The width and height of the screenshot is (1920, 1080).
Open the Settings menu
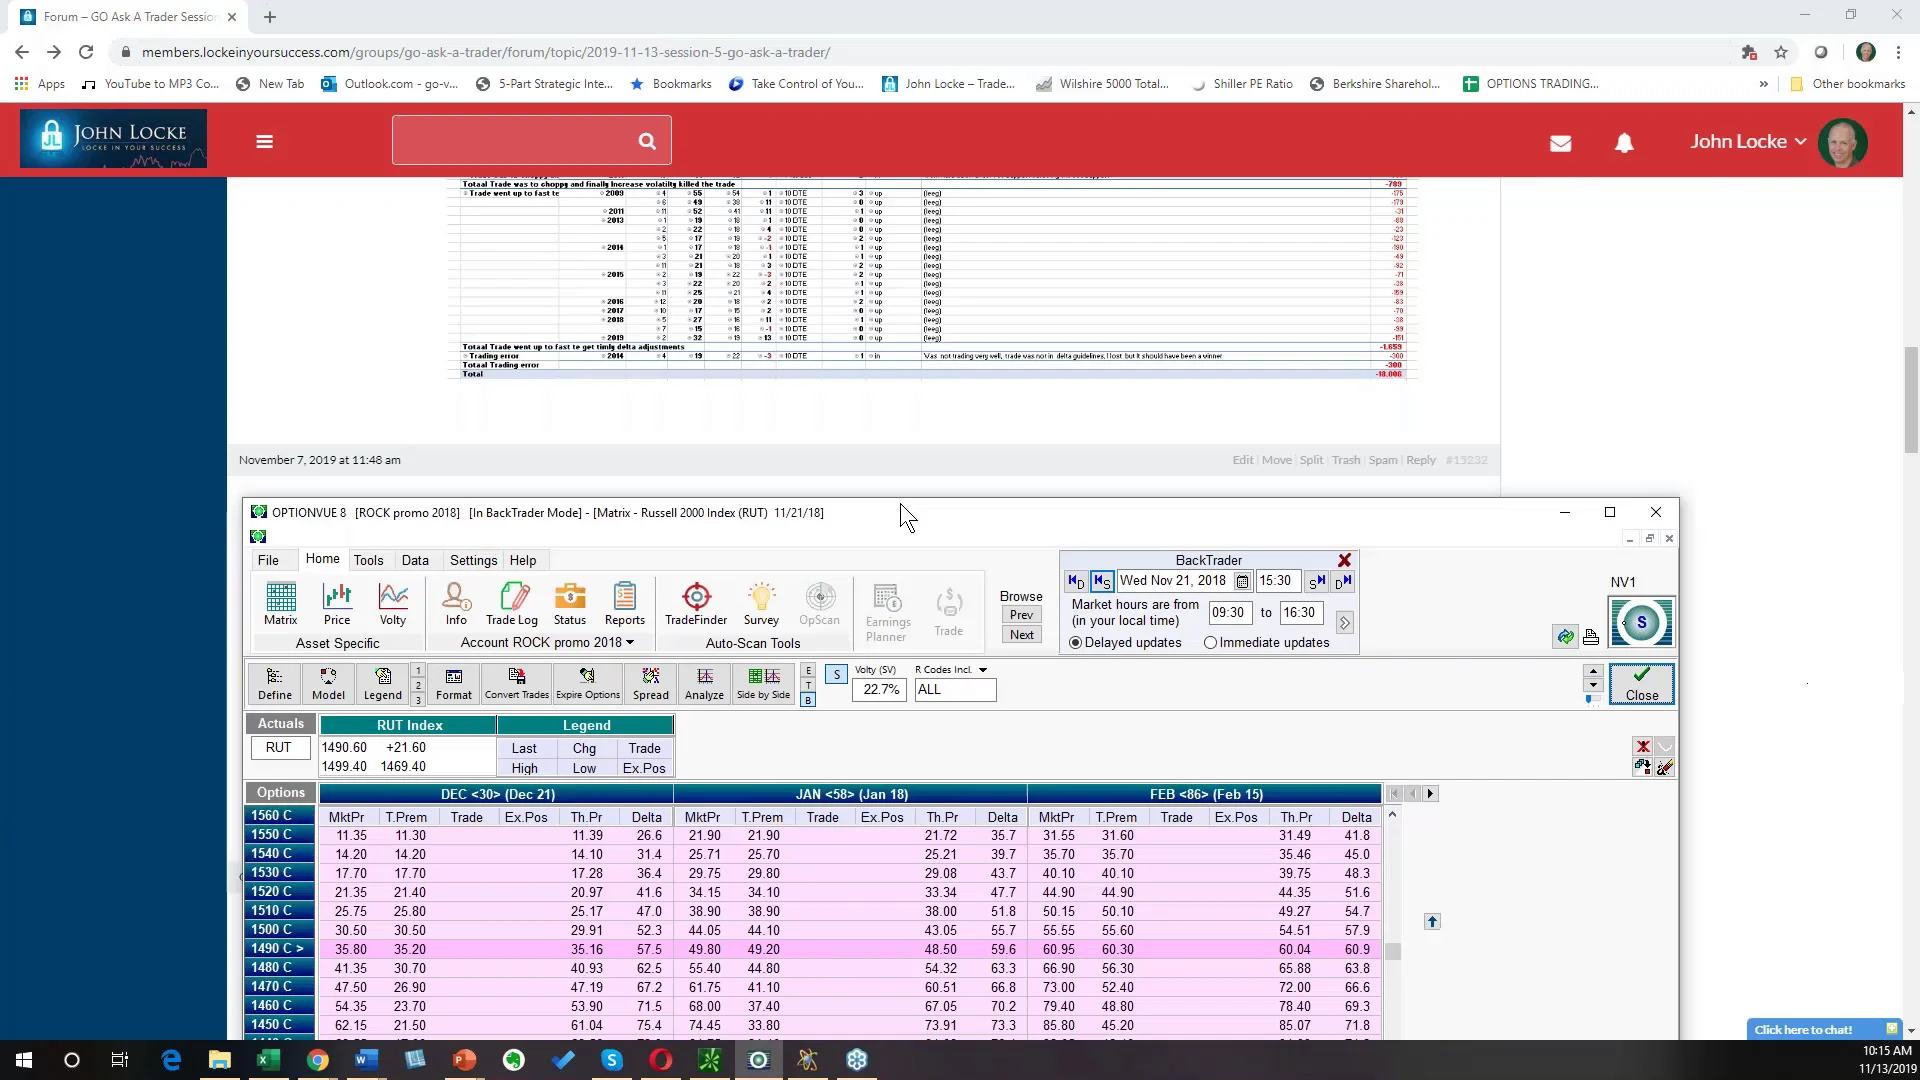pos(473,560)
